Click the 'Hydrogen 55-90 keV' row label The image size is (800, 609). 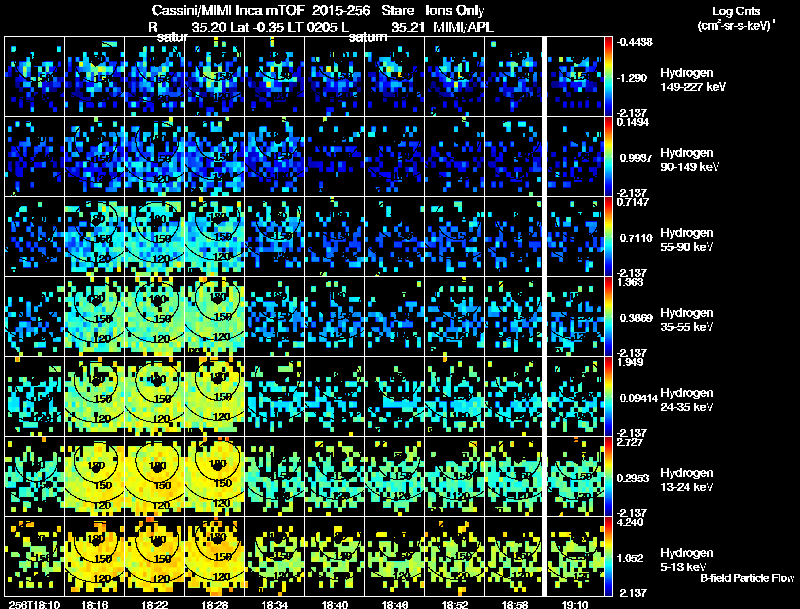(687, 240)
